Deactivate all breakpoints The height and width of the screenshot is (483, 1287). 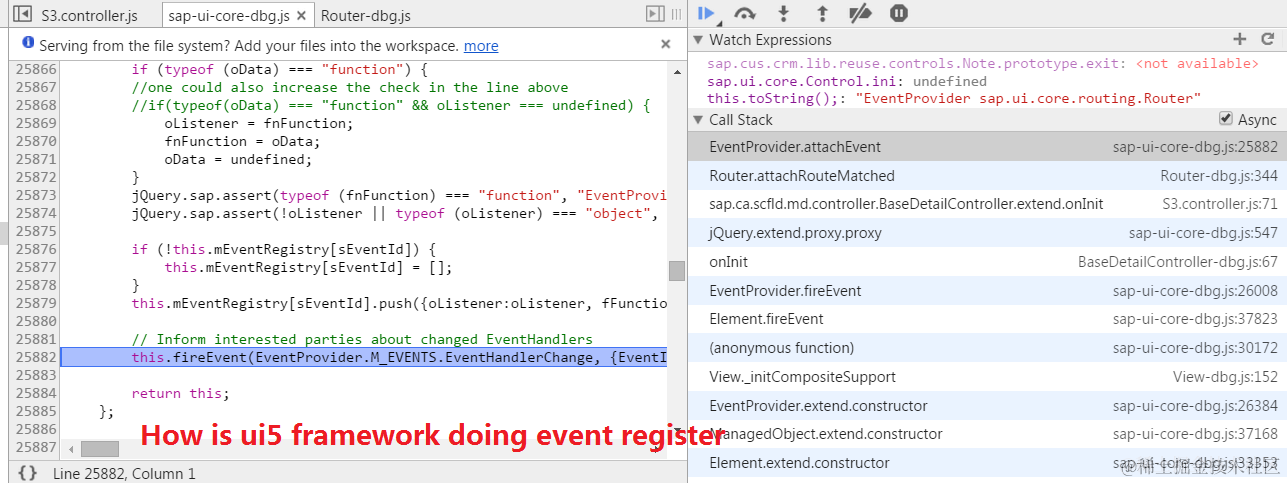[860, 13]
